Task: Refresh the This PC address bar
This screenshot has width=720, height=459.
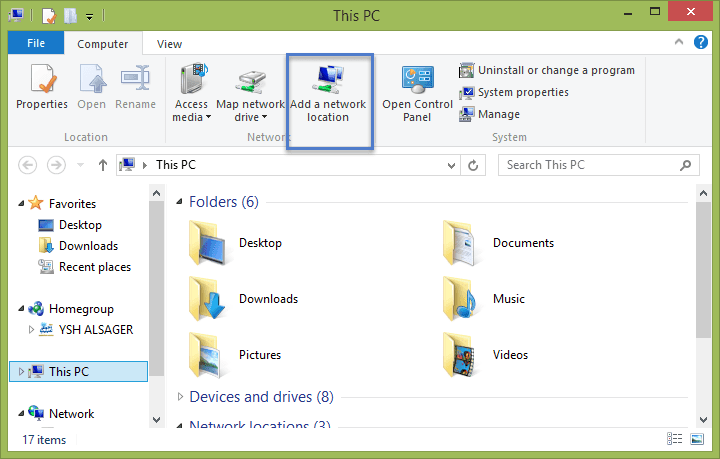Action: point(473,165)
